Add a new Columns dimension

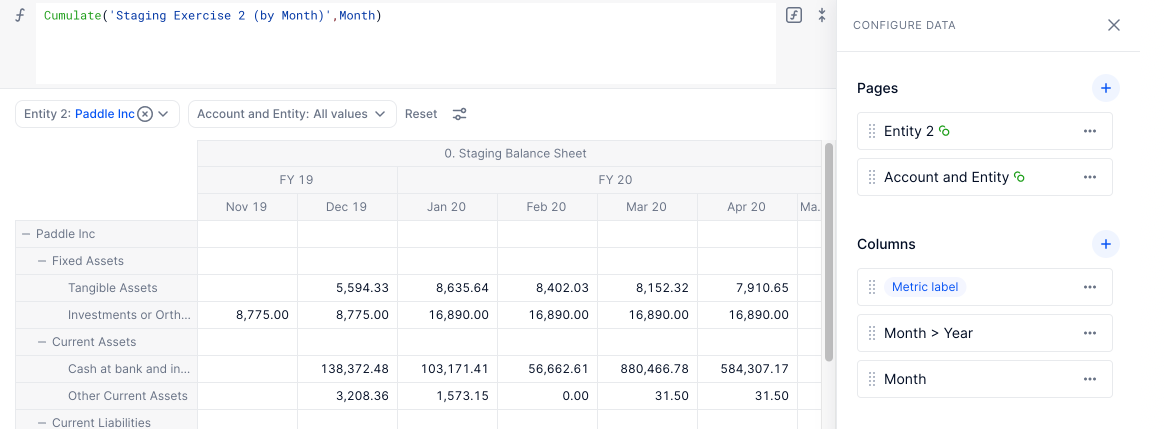[1106, 244]
